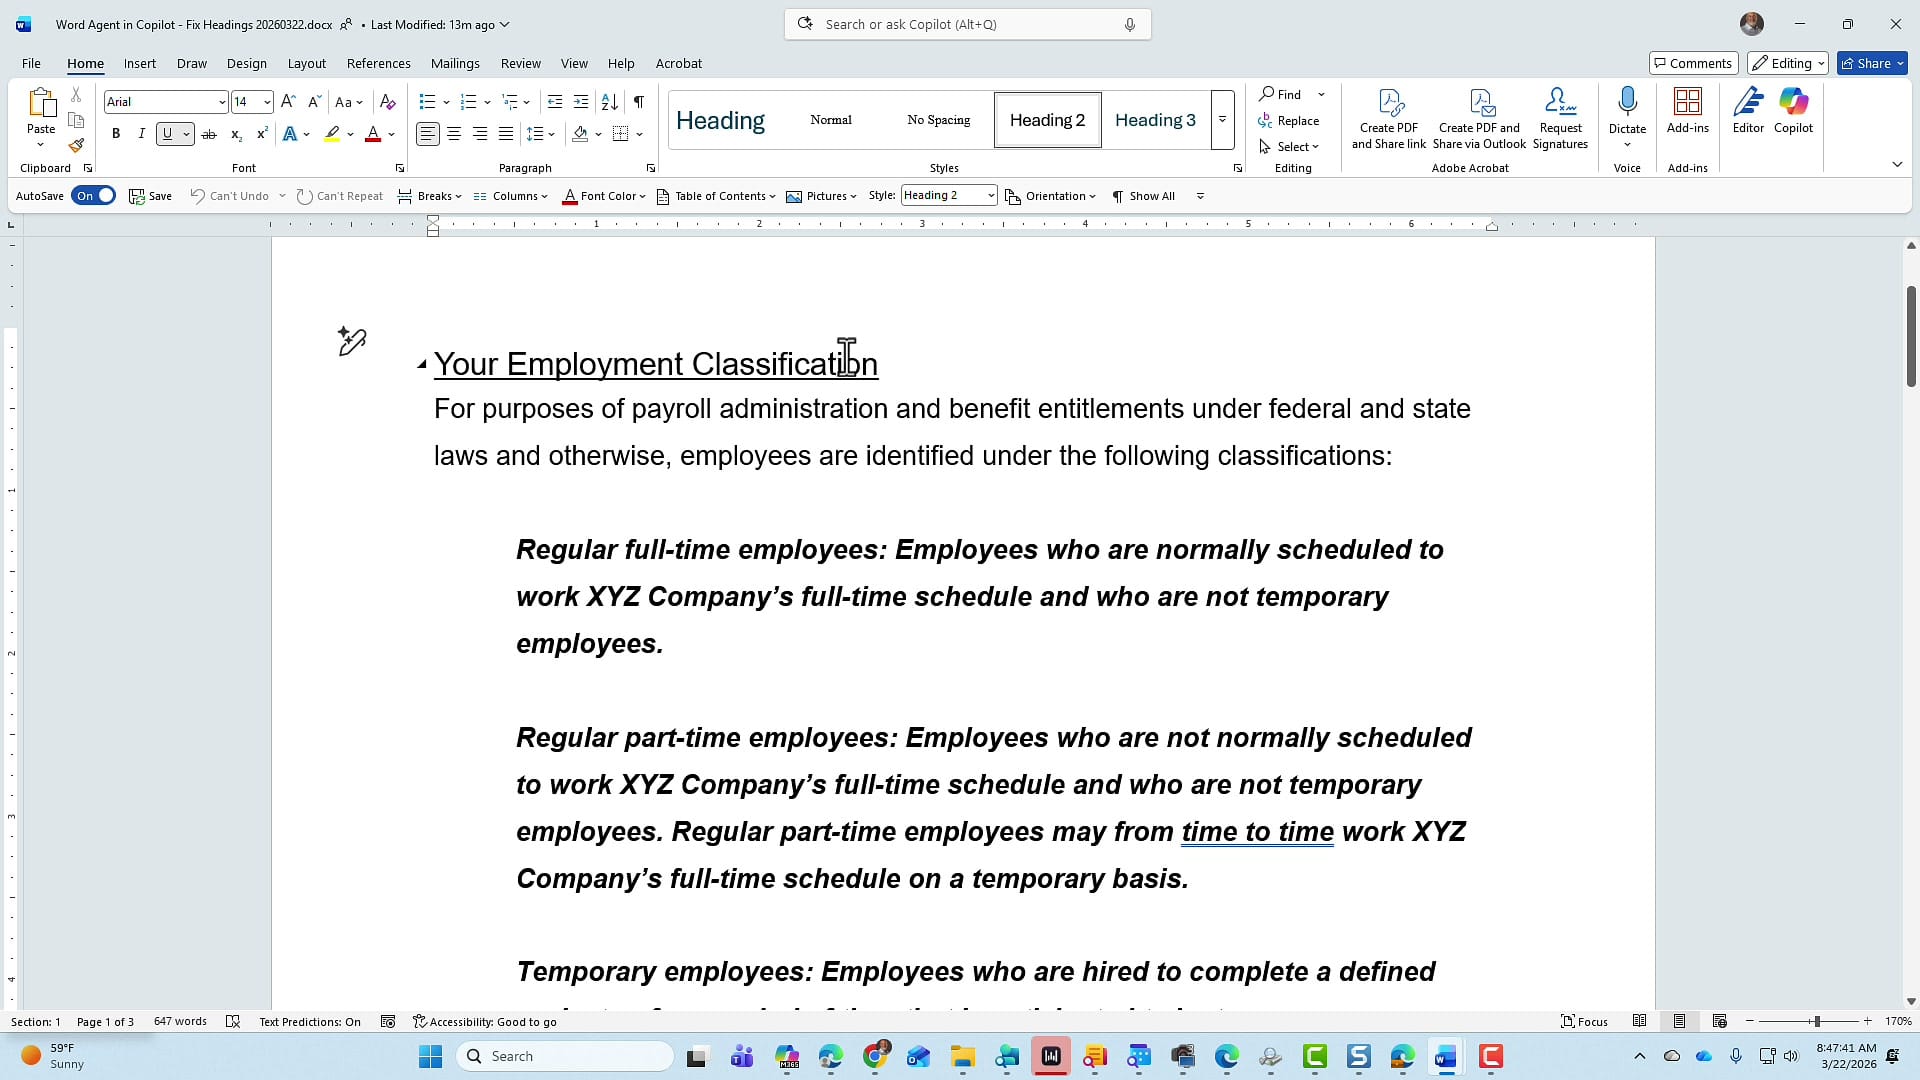The image size is (1920, 1080).
Task: Expand the font size dropdown
Action: tap(265, 101)
